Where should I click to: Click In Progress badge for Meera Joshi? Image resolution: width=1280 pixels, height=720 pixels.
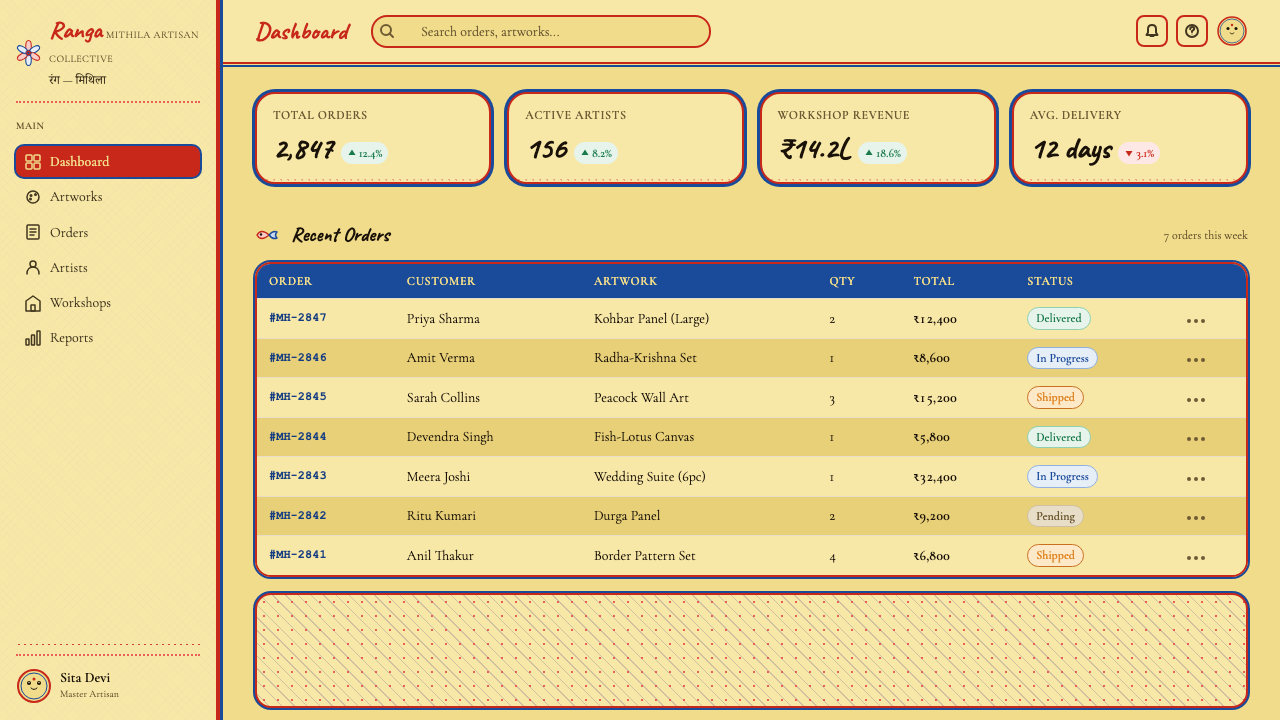point(1062,477)
